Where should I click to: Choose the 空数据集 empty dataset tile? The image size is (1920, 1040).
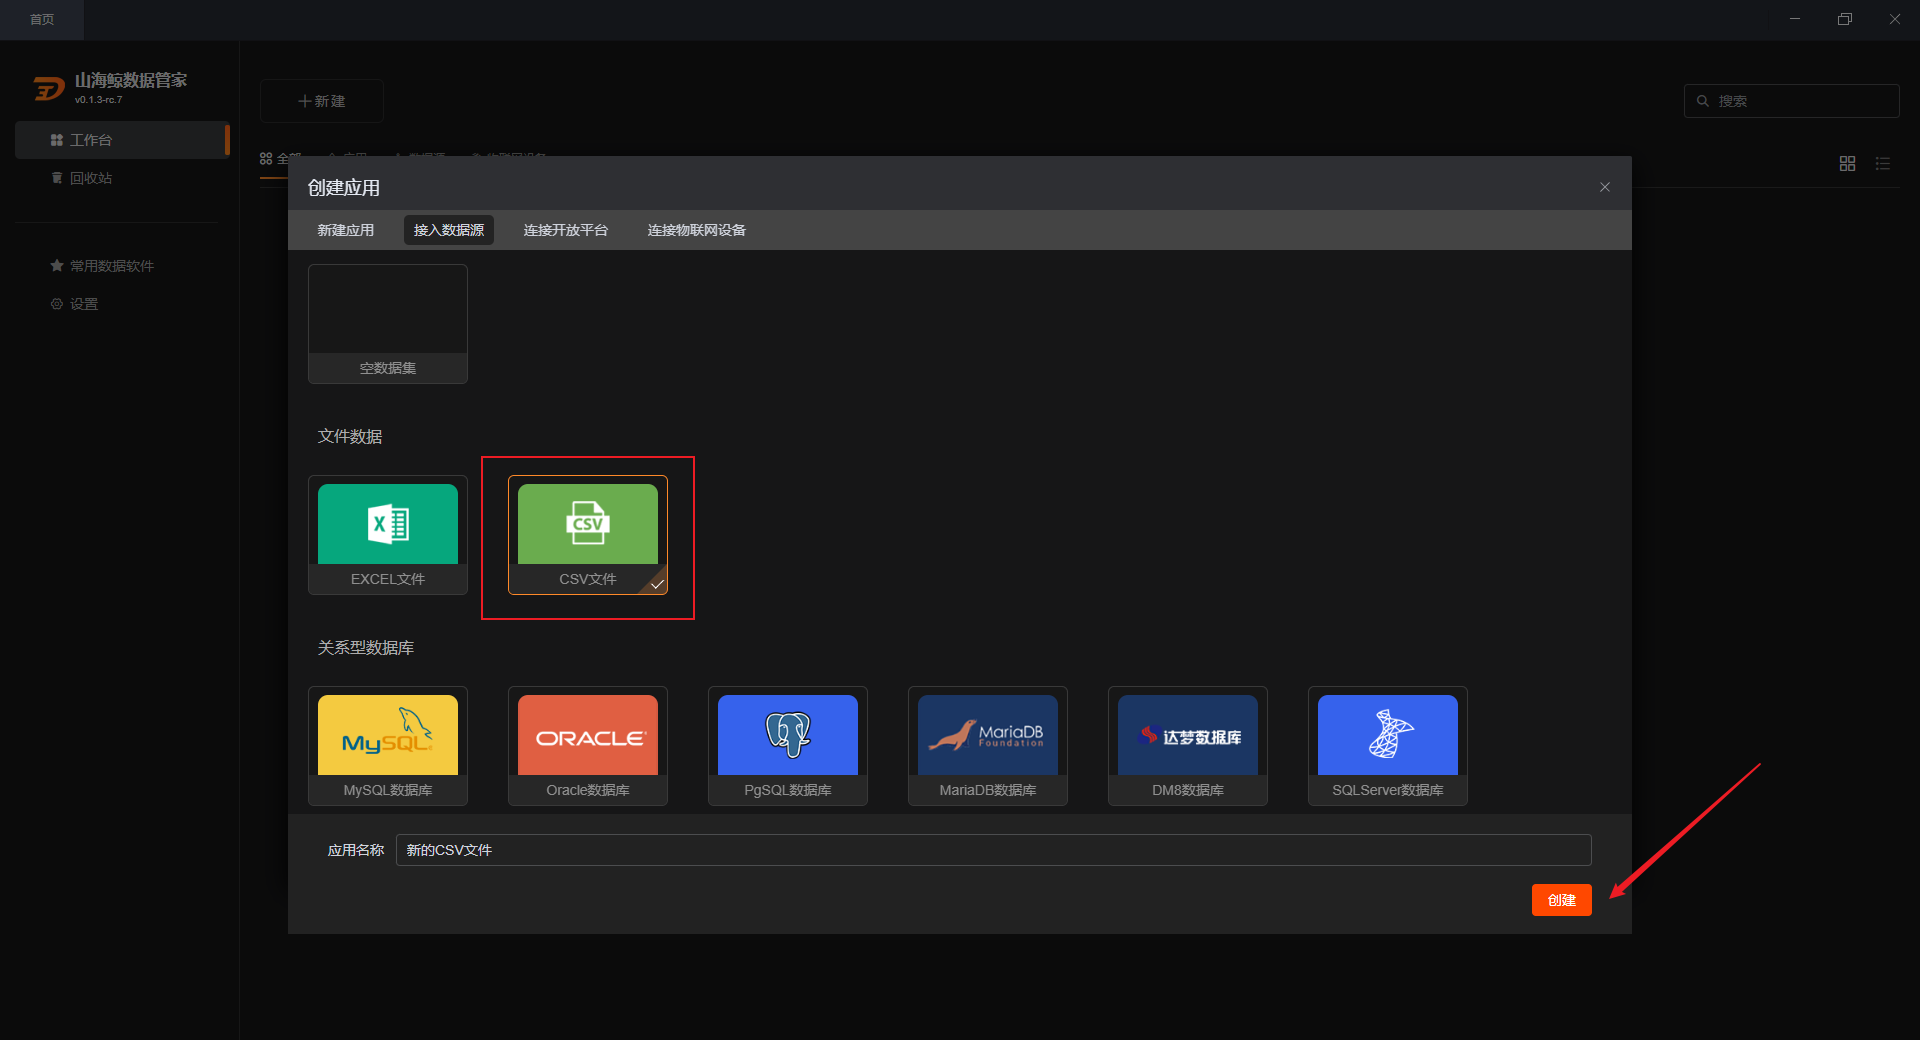coord(388,324)
